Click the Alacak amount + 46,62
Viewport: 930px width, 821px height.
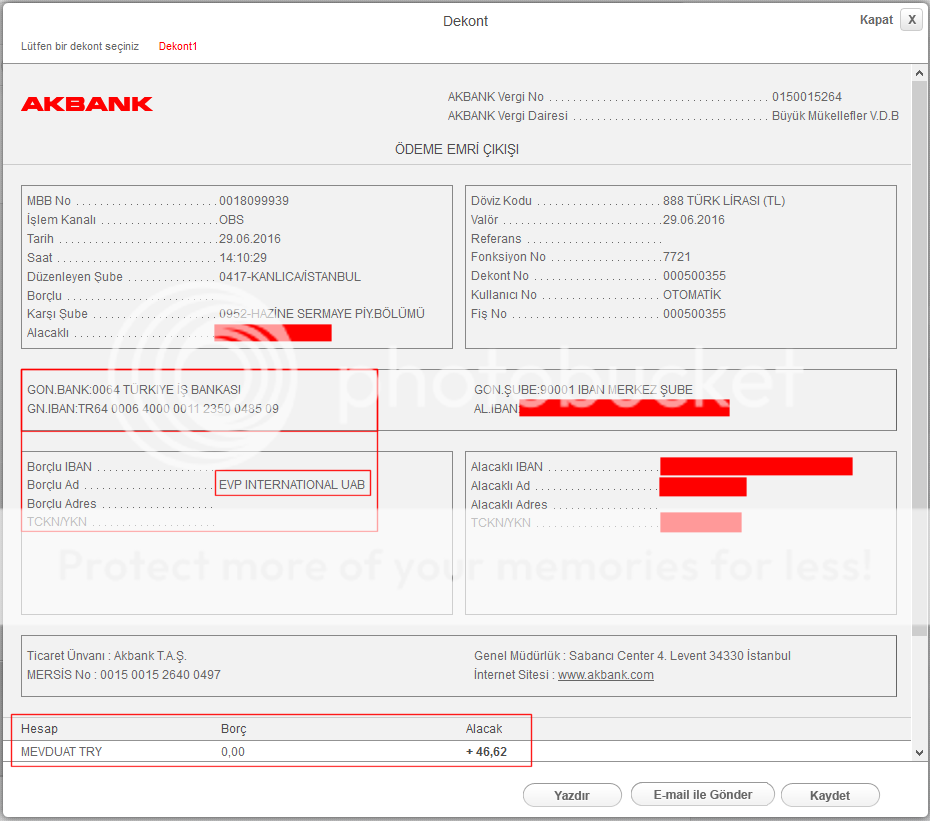point(486,752)
